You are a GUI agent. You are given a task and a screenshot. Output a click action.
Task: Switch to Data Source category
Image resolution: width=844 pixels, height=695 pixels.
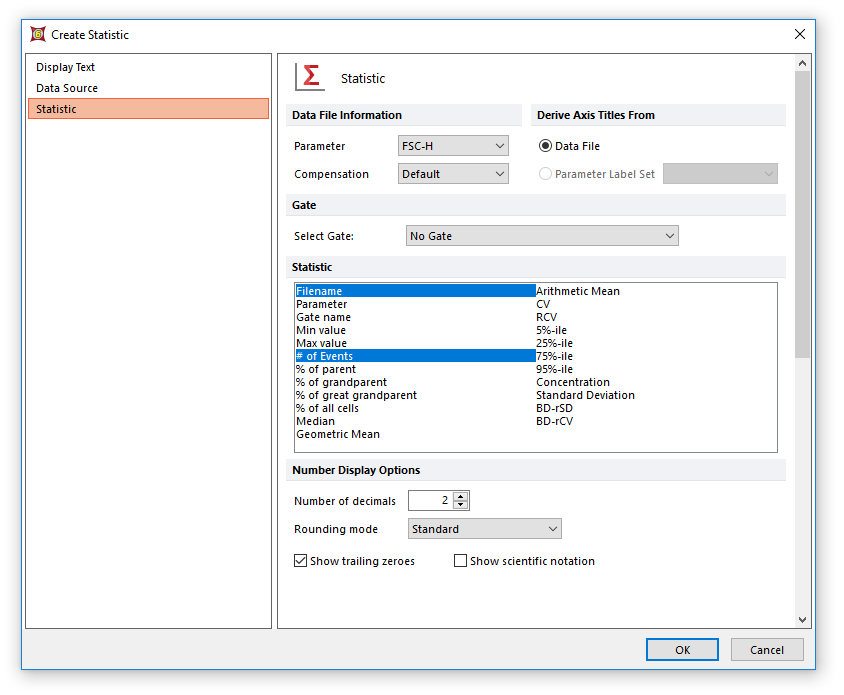coord(67,88)
